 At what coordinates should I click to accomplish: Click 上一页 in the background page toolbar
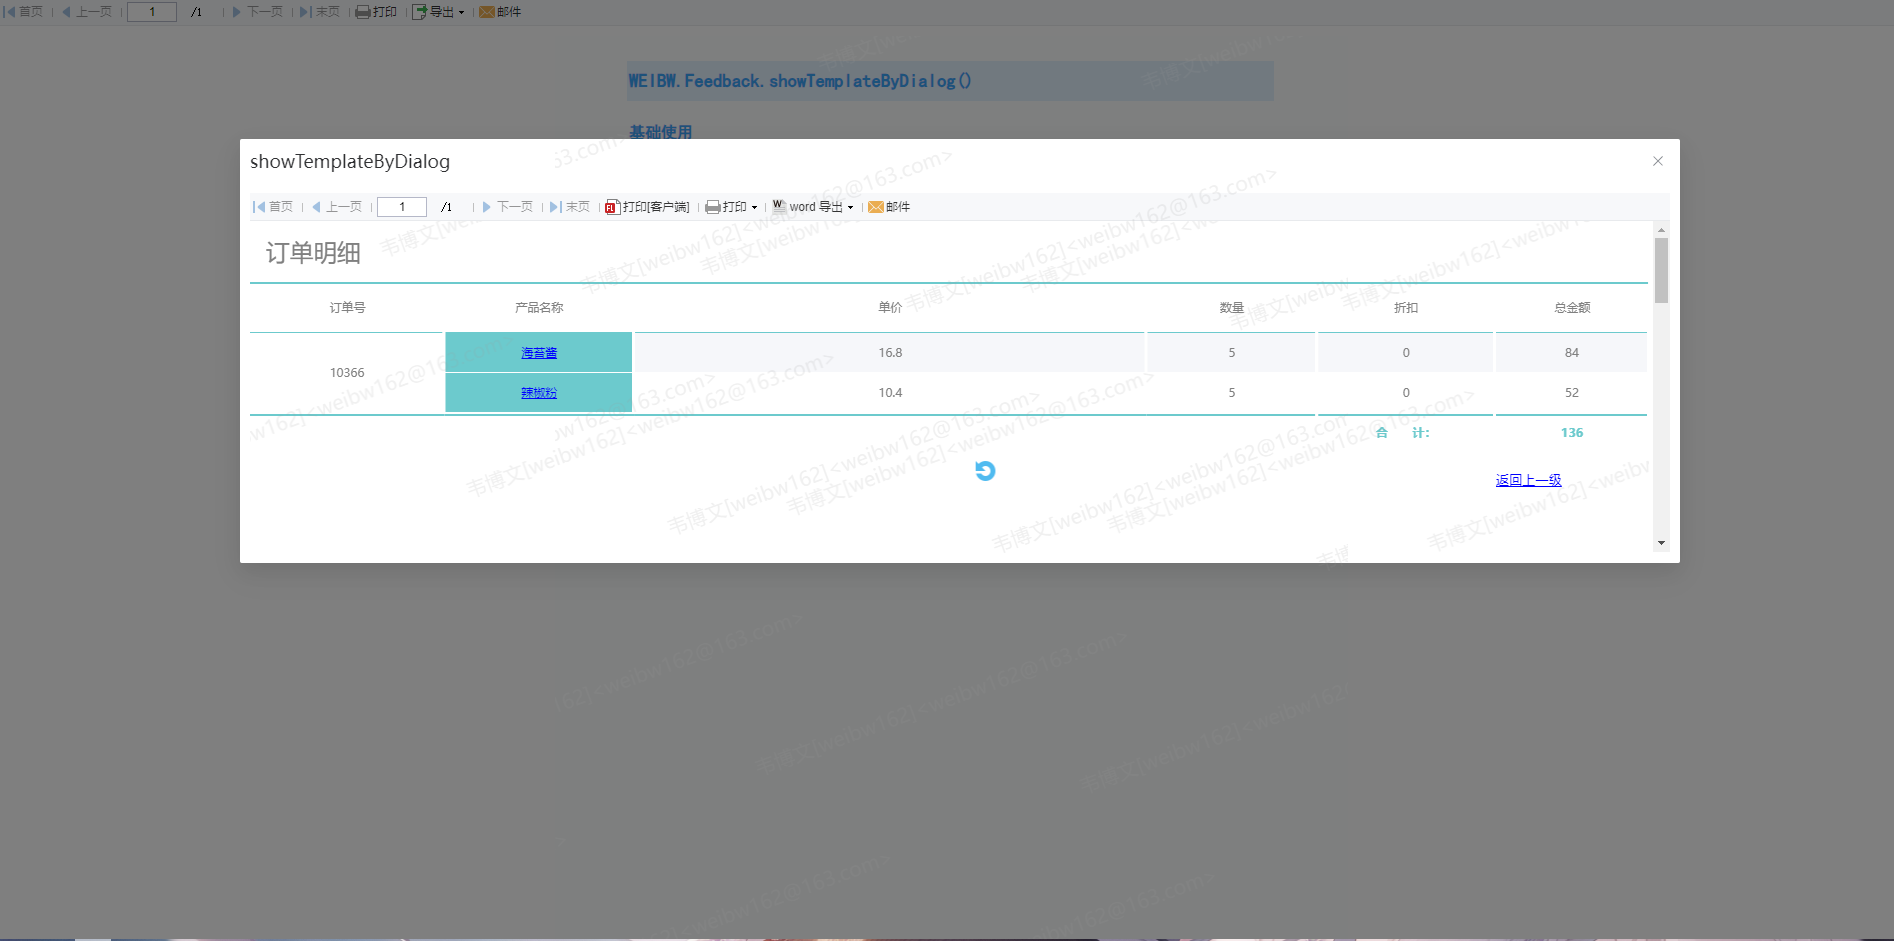click(x=87, y=12)
